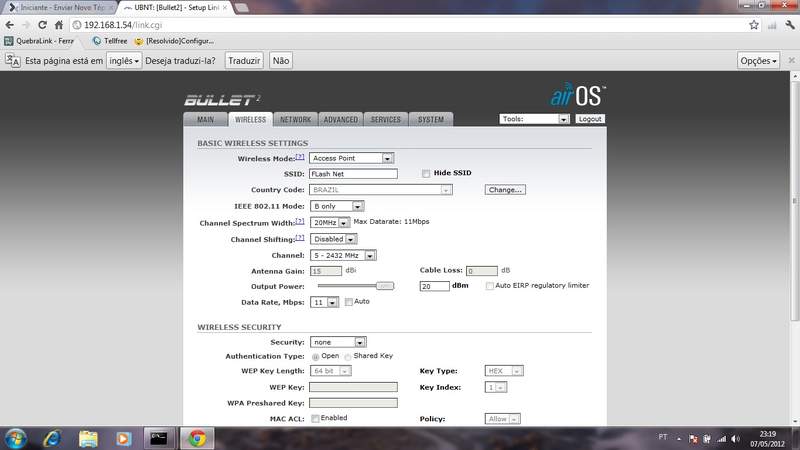Click the browser forward arrow
Viewport: 800px width, 450px height.
(26, 24)
